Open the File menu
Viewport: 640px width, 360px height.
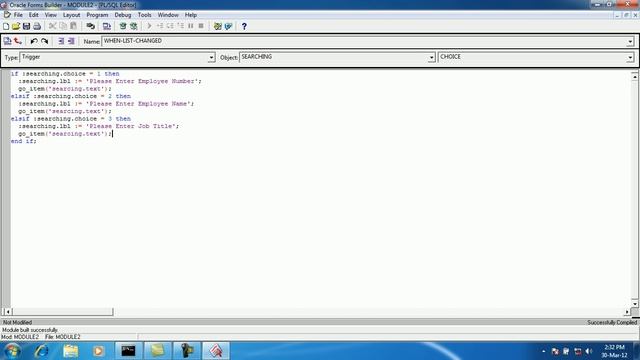(18, 15)
